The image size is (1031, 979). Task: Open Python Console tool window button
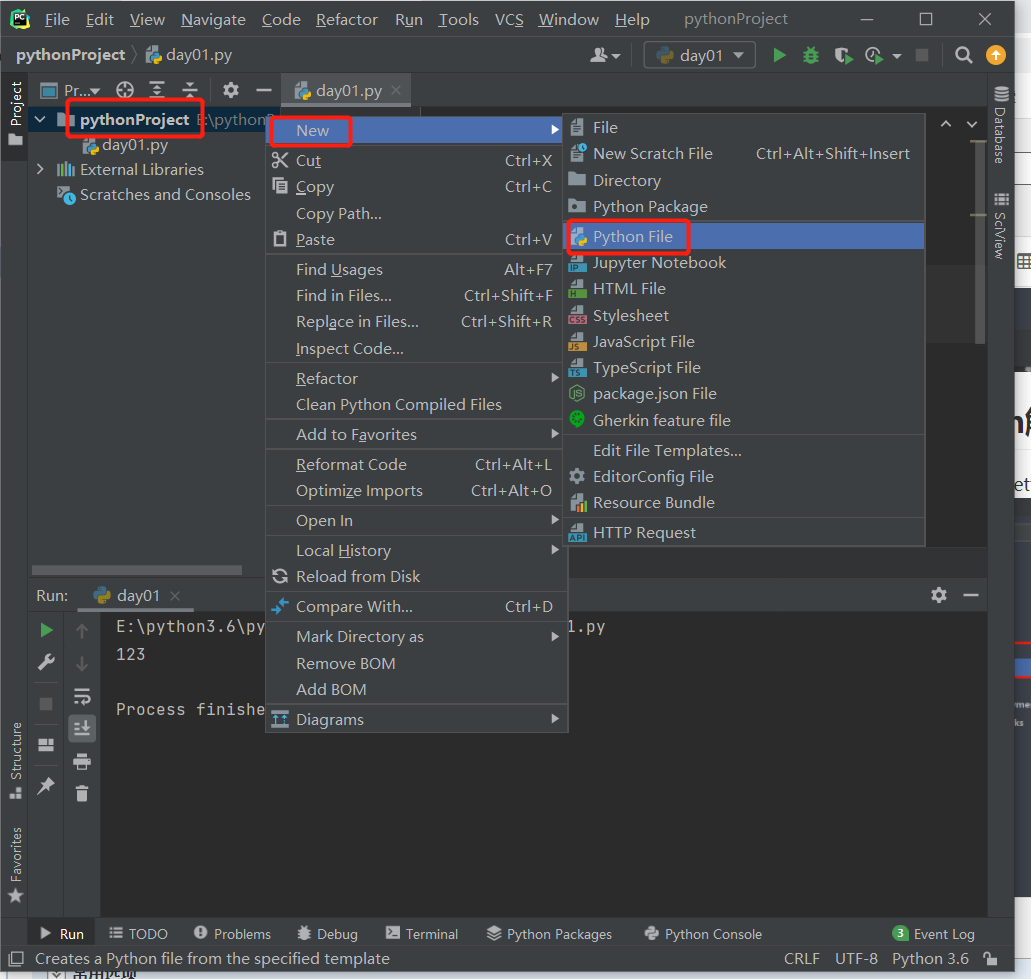pos(703,934)
